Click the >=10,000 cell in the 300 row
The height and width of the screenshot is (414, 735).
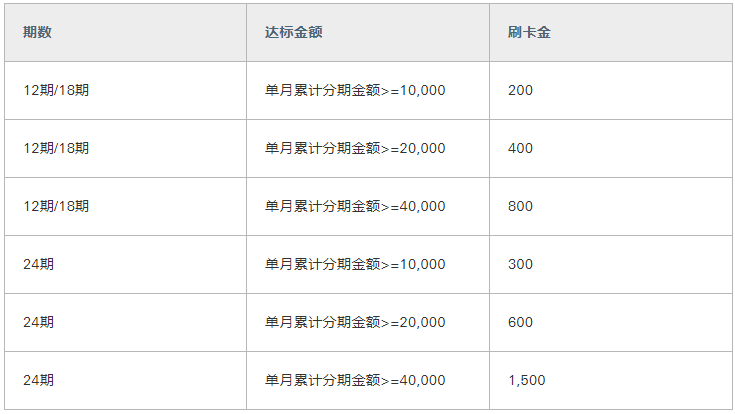[368, 264]
